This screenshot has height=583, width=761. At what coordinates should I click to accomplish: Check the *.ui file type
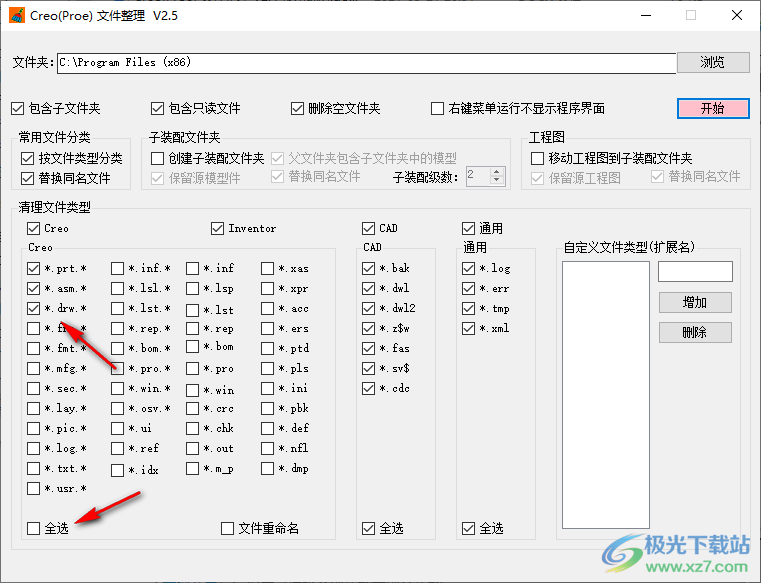tap(117, 428)
